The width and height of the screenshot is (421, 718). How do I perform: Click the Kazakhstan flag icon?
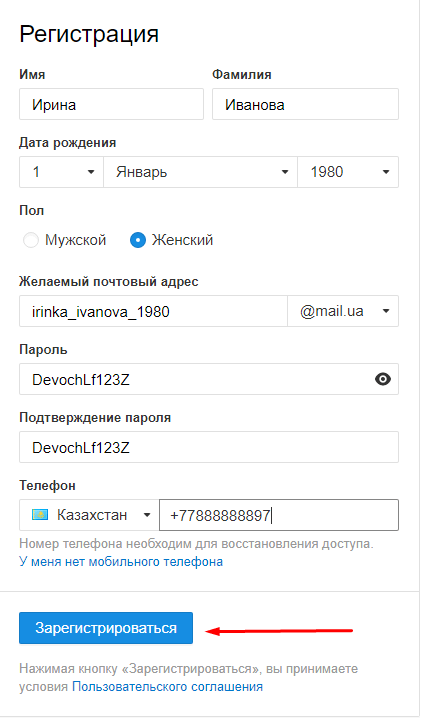[x=40, y=515]
